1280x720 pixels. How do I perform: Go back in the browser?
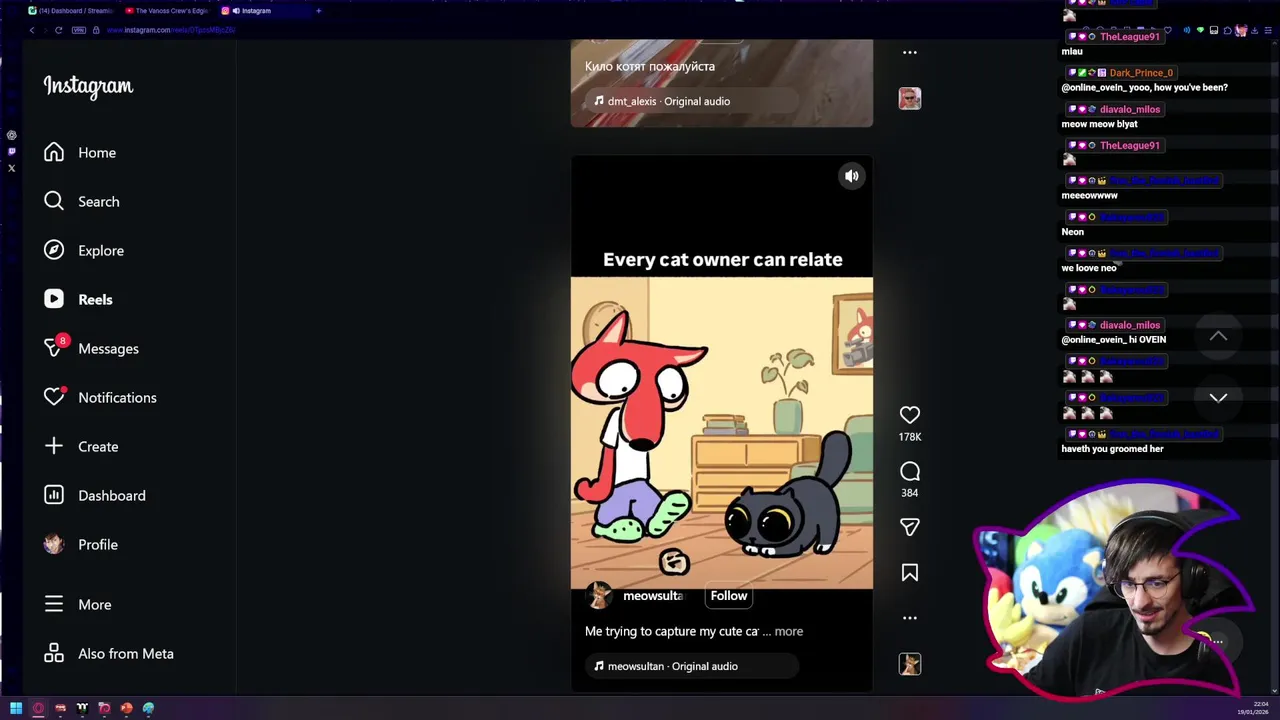[x=32, y=30]
